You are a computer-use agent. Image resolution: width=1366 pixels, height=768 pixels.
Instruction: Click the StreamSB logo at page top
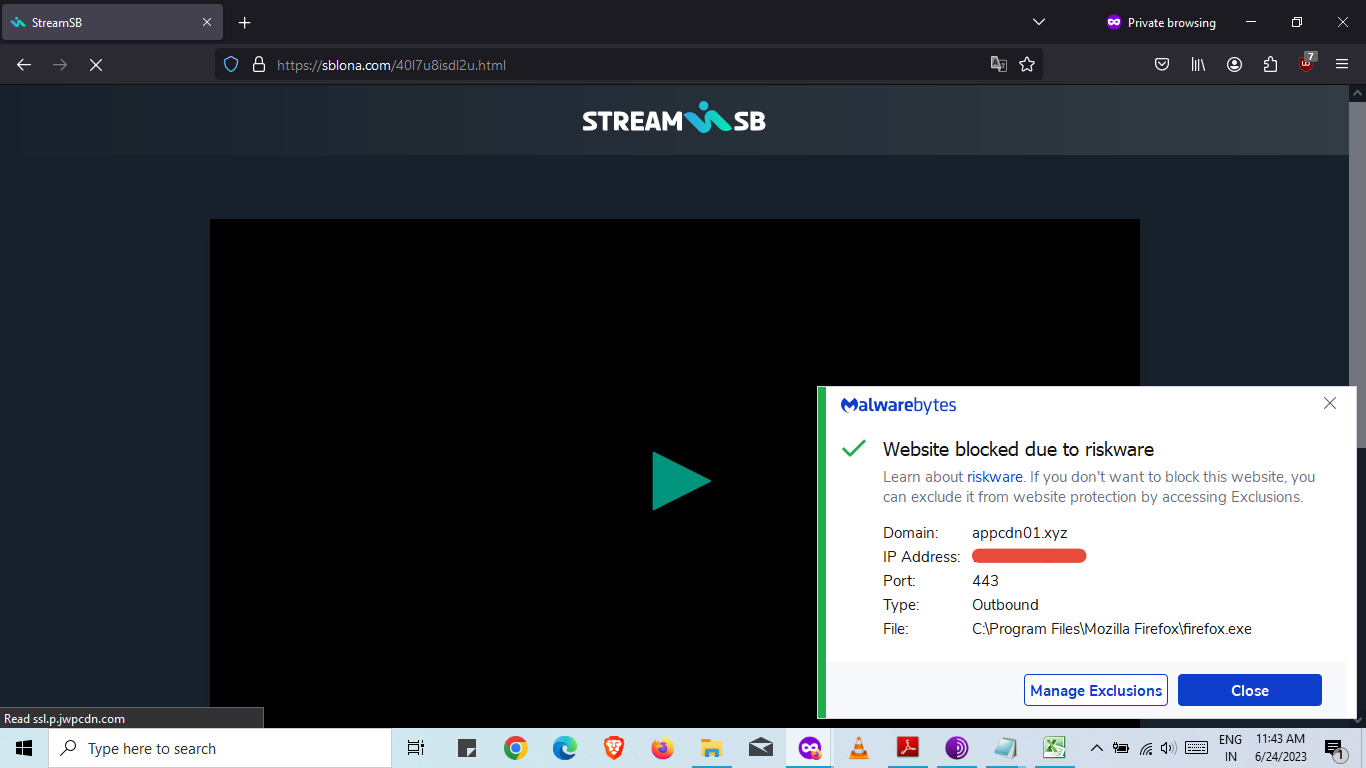[674, 120]
